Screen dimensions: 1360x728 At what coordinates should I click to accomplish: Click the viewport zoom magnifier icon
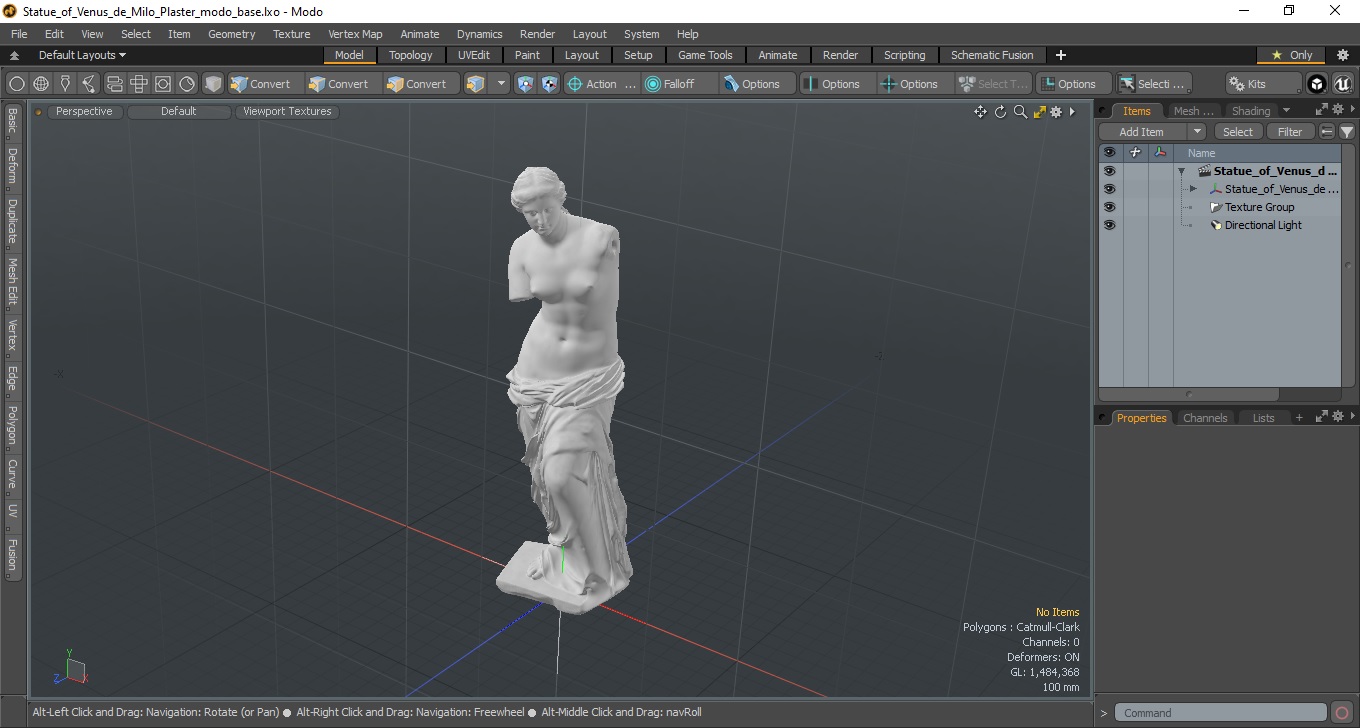point(1020,112)
